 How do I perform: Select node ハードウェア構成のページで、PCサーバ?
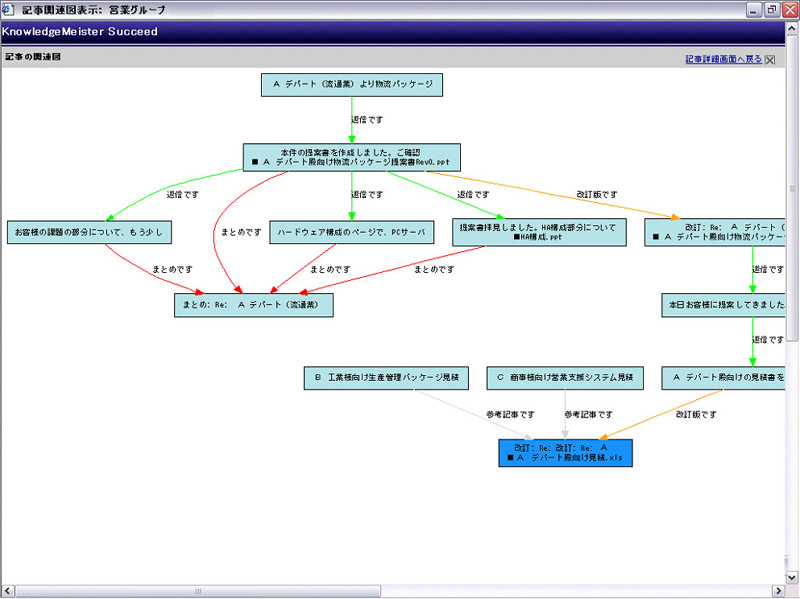point(352,232)
